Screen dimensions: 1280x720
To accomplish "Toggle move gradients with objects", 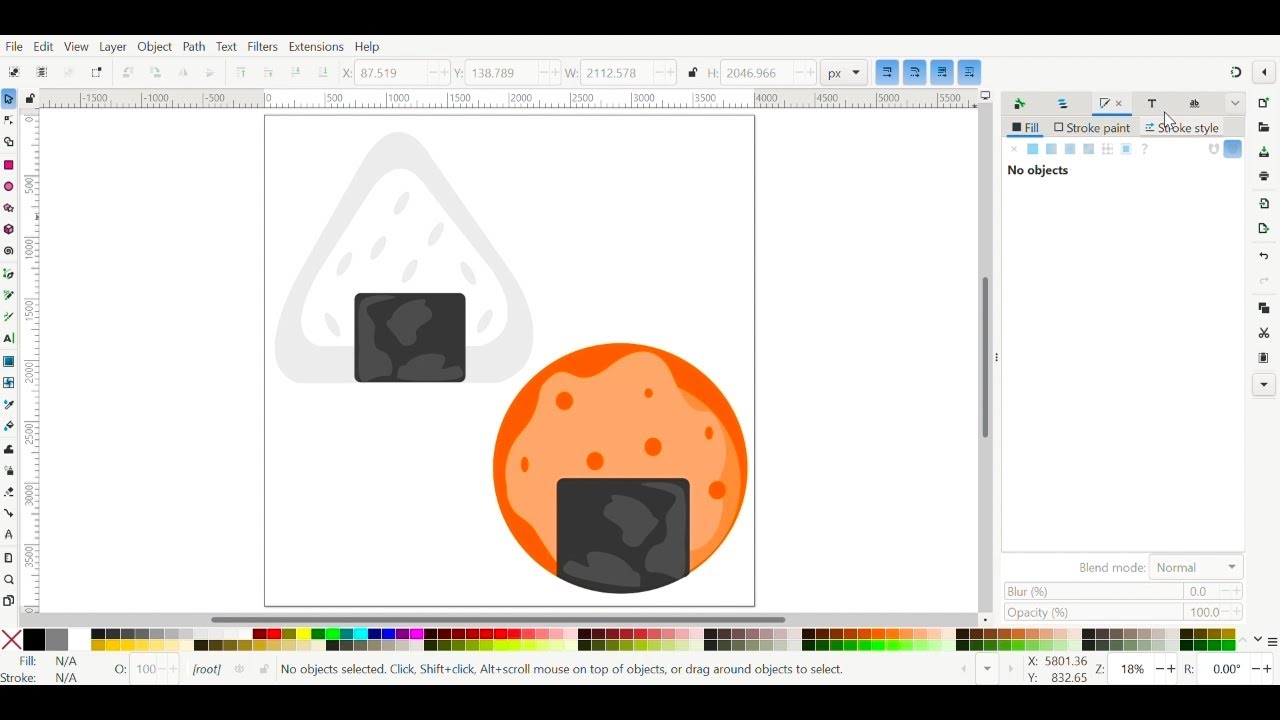I will (942, 72).
